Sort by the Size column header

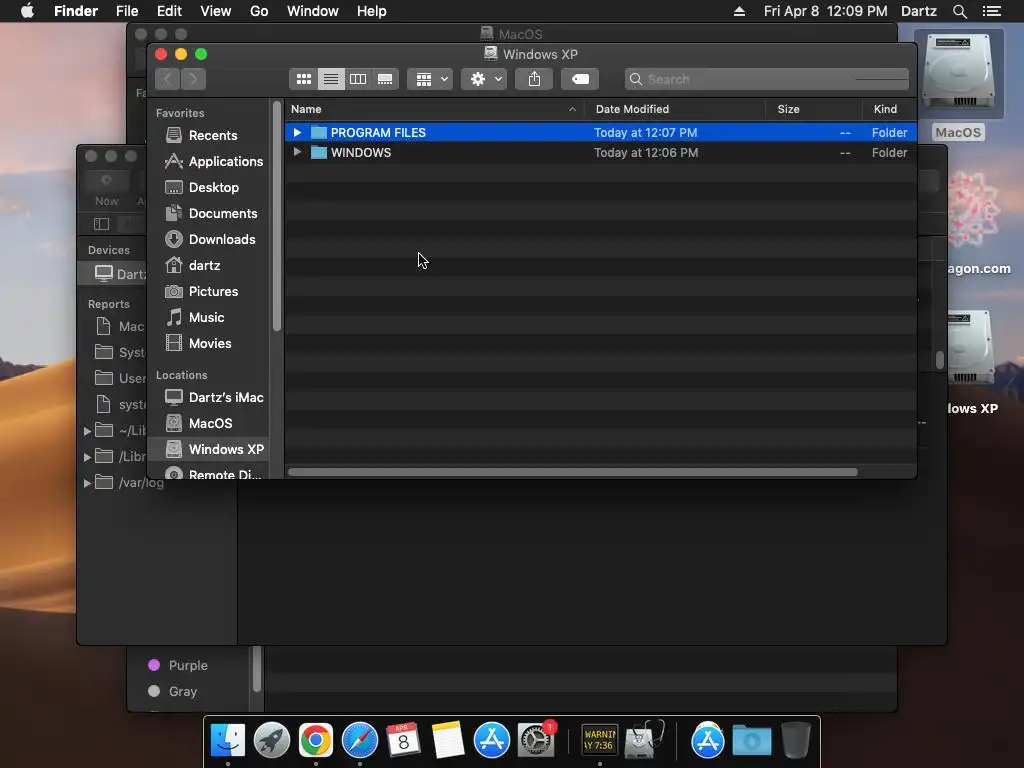814,109
